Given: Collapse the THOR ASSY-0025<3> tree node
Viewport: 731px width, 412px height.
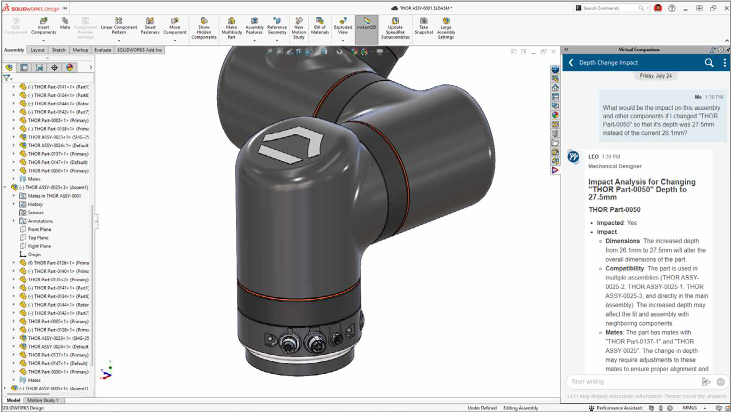Looking at the screenshot, I should (6, 187).
